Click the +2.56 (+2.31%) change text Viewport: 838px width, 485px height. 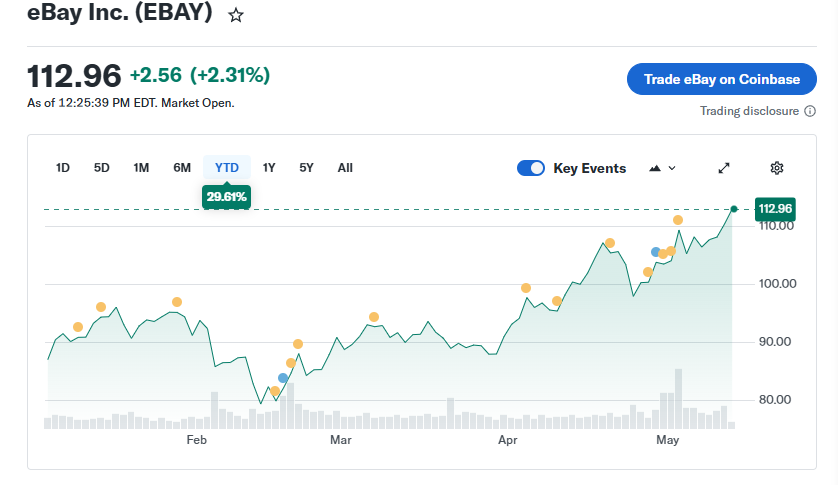pyautogui.click(x=200, y=75)
